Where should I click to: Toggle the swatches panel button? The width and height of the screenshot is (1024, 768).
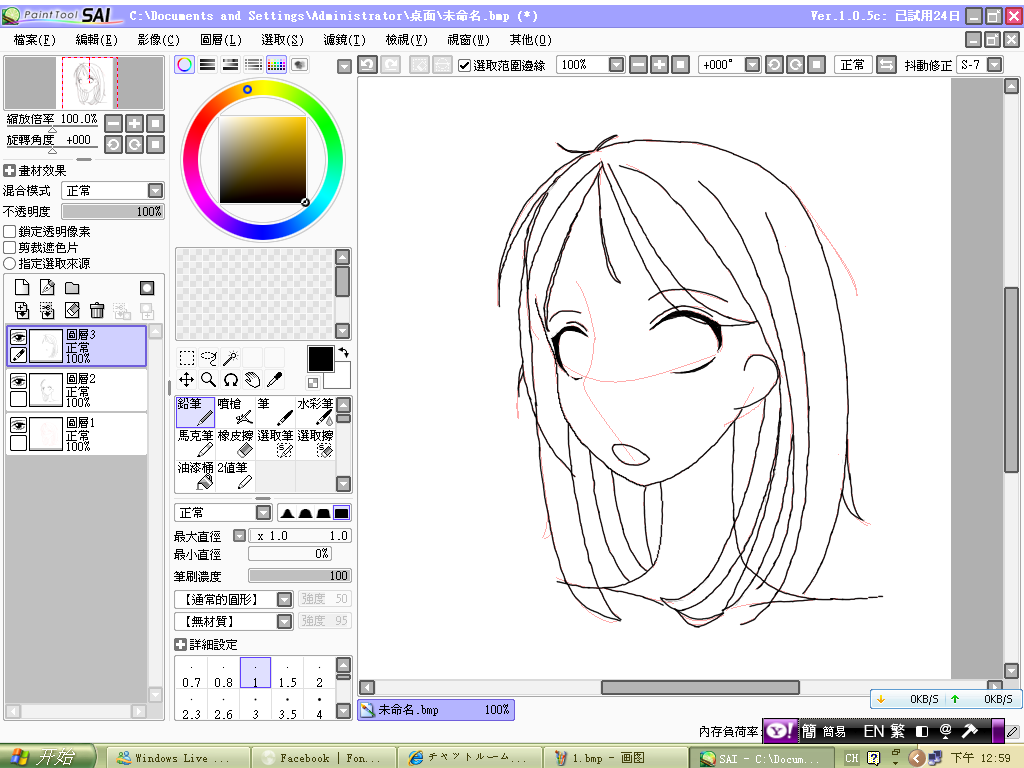276,65
